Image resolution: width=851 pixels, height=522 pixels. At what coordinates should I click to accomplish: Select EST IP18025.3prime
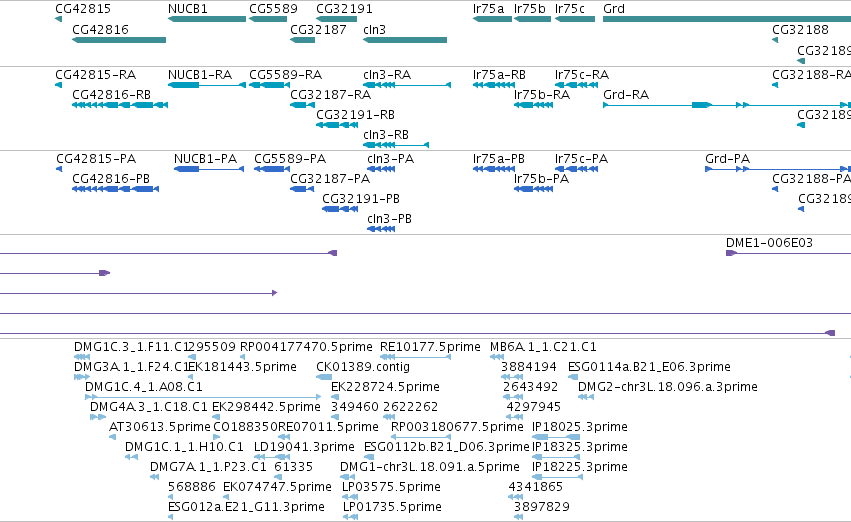(580, 427)
